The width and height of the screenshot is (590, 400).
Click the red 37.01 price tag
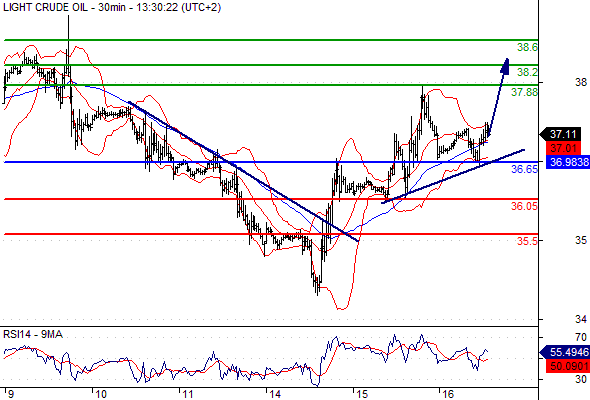pos(563,148)
